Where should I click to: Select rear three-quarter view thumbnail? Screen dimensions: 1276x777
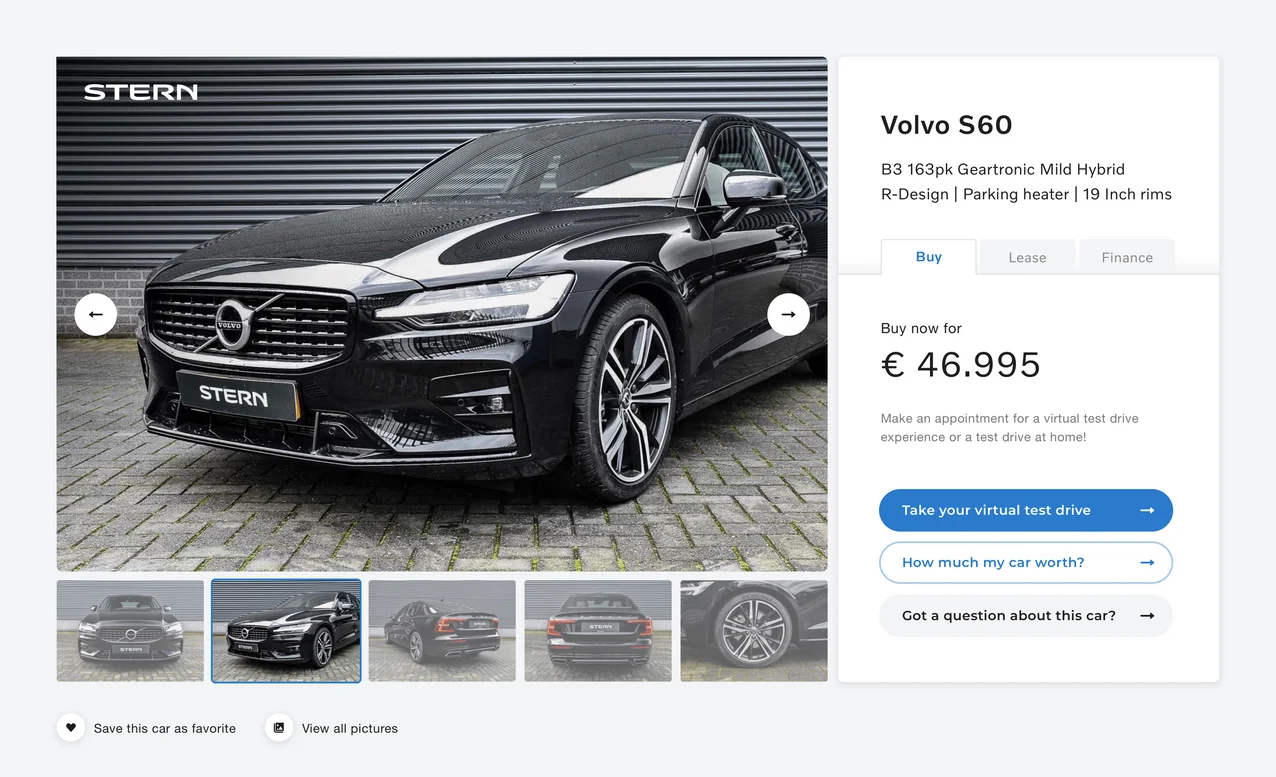[x=442, y=631]
